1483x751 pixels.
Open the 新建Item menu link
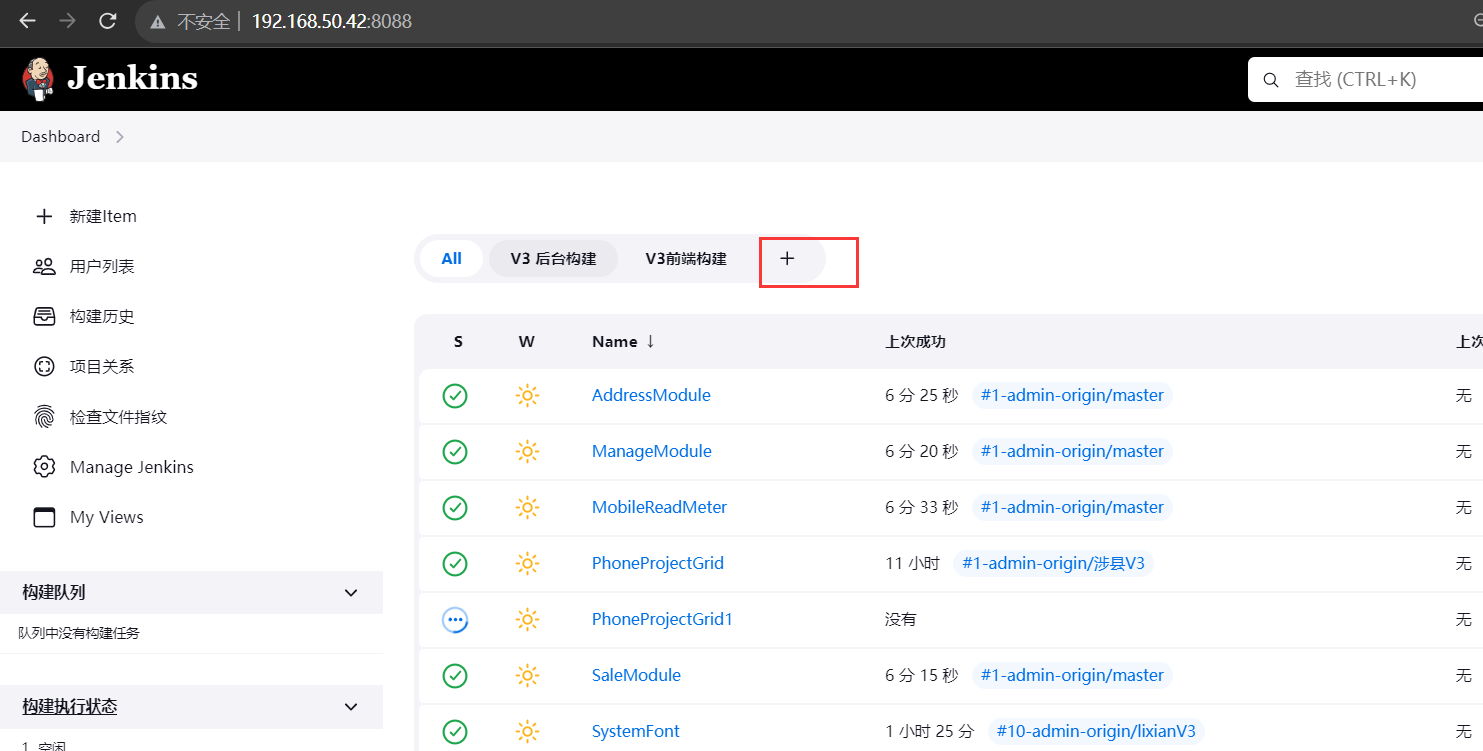(x=103, y=216)
